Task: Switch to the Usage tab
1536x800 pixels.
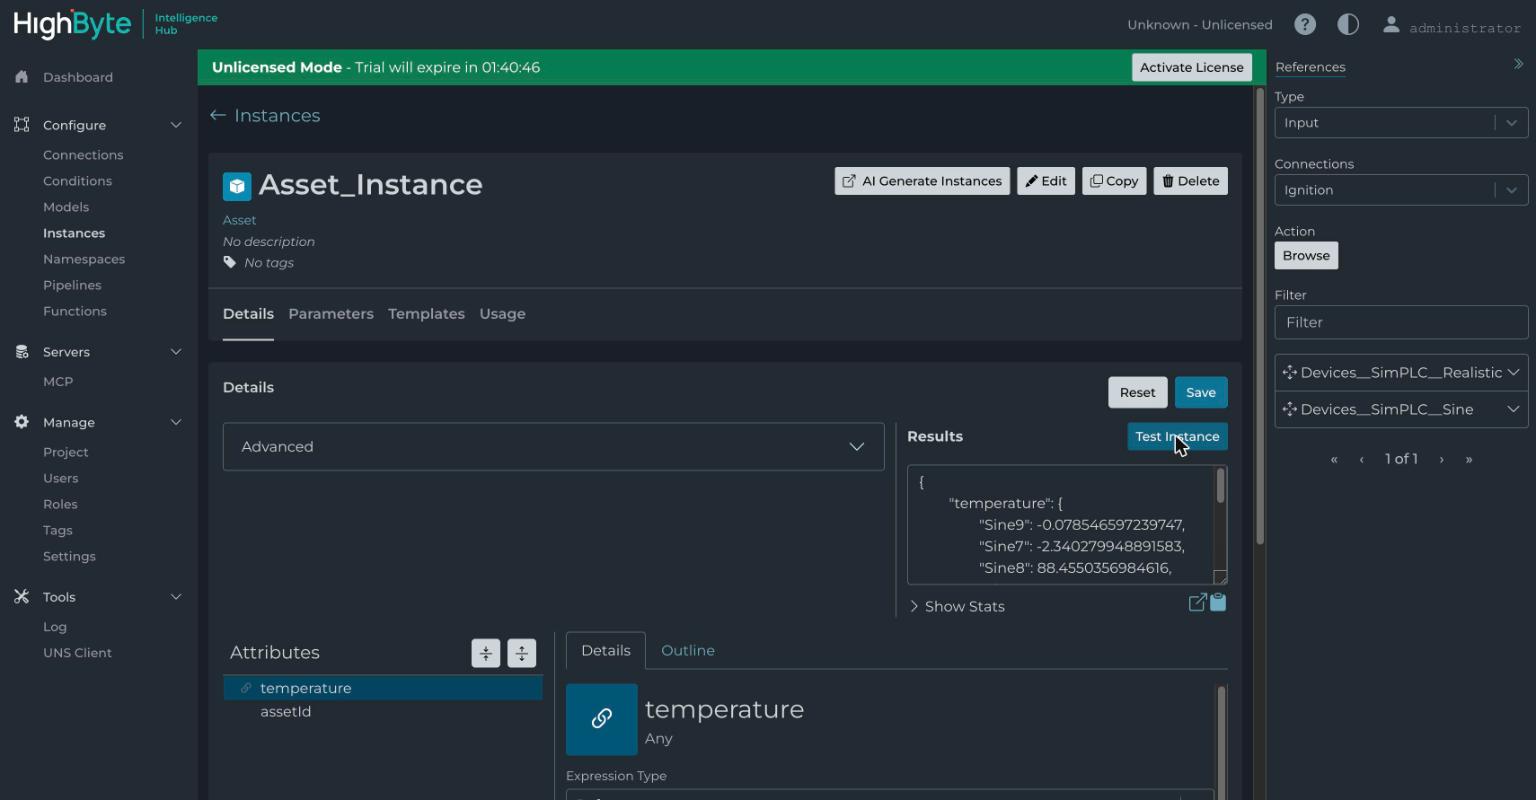Action: (x=502, y=314)
